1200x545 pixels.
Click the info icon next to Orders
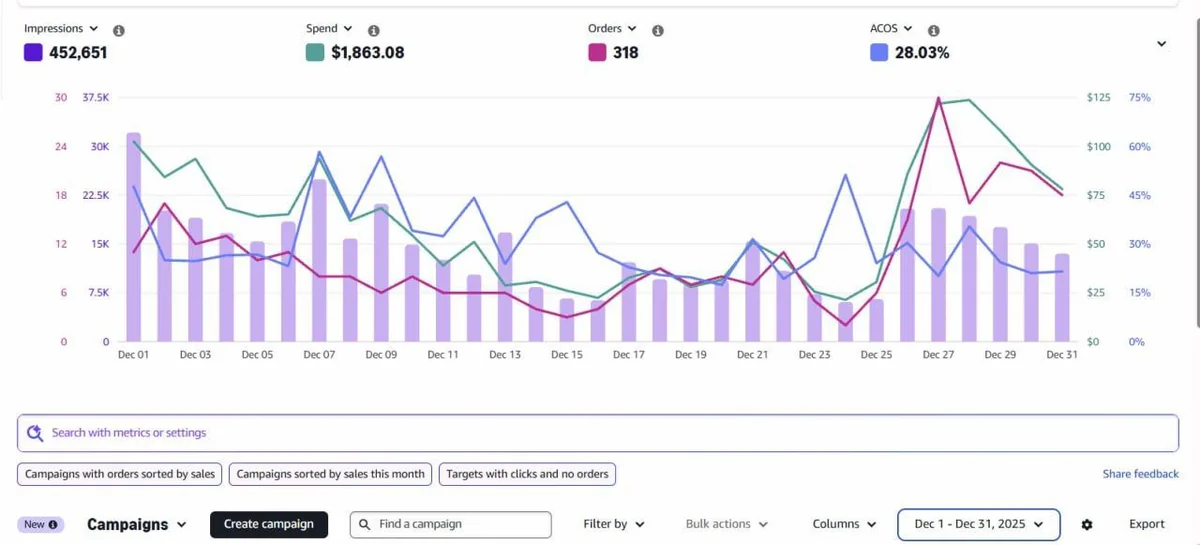658,31
